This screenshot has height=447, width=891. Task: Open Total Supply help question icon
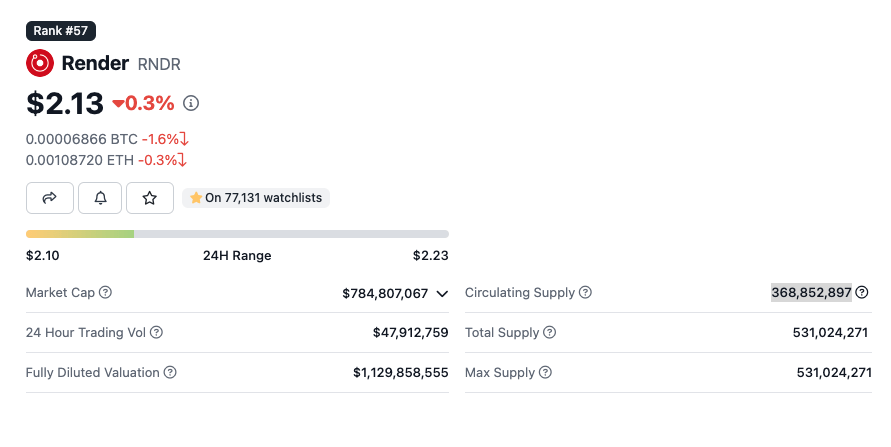pos(549,332)
